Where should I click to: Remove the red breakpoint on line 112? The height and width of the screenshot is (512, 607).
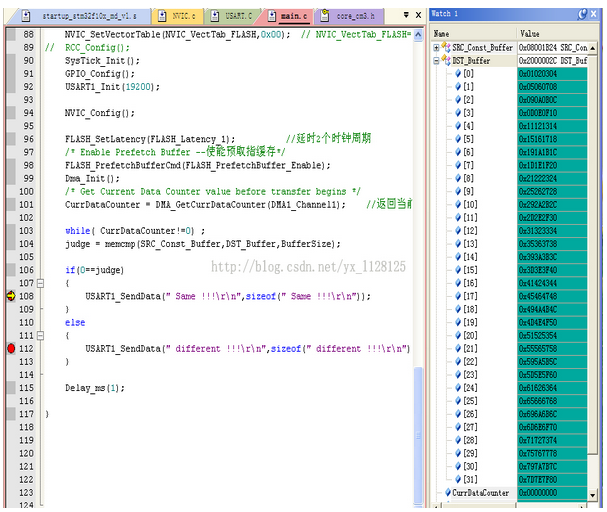tap(11, 349)
